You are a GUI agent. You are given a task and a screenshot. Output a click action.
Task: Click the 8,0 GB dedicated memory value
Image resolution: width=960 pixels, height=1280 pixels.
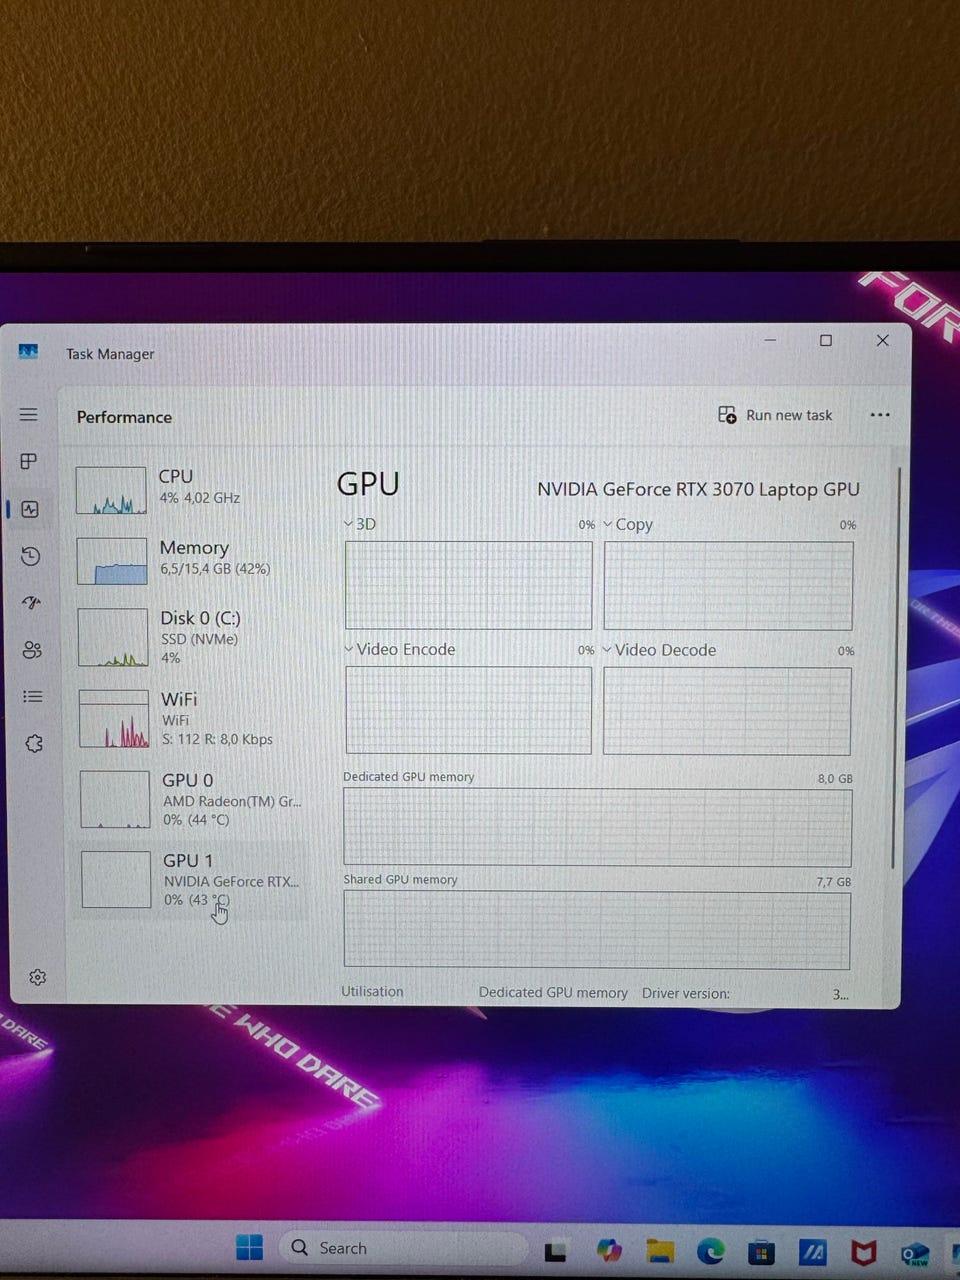coord(835,778)
